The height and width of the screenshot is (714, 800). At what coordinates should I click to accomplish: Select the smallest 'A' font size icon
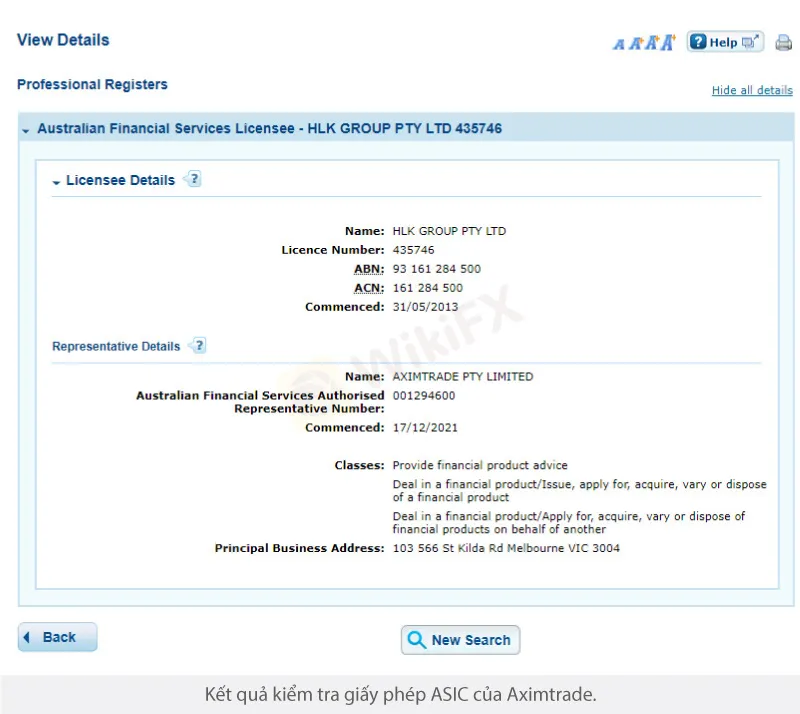pyautogui.click(x=618, y=44)
